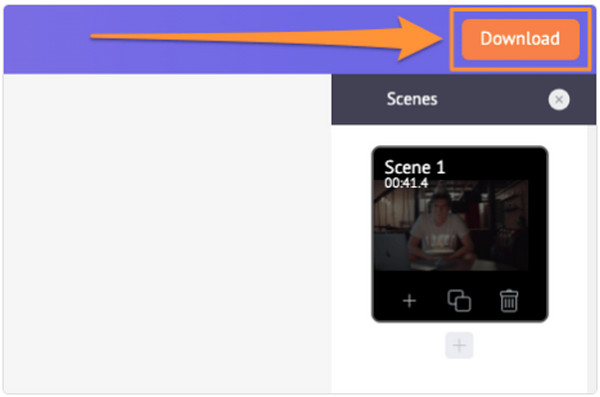Click the orange Download button
This screenshot has height=397, width=600.
tap(520, 39)
